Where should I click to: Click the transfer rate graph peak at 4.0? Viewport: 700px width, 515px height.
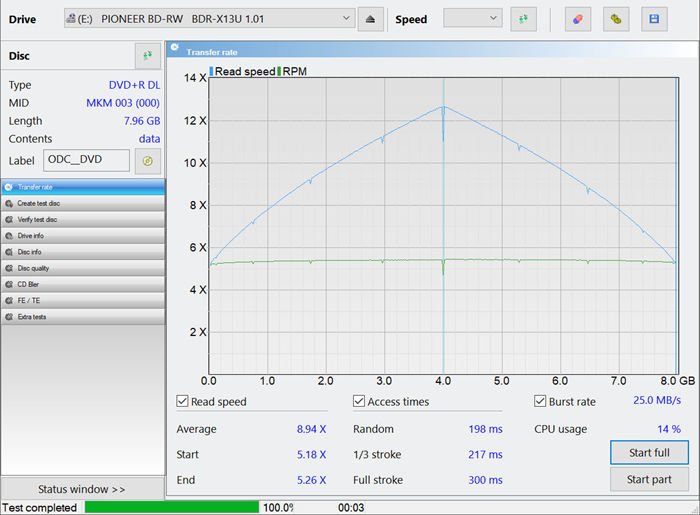[x=443, y=107]
